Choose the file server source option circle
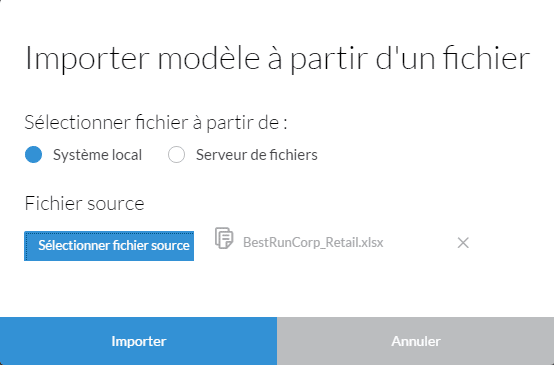Screen dimensions: 554x365 click(176, 155)
